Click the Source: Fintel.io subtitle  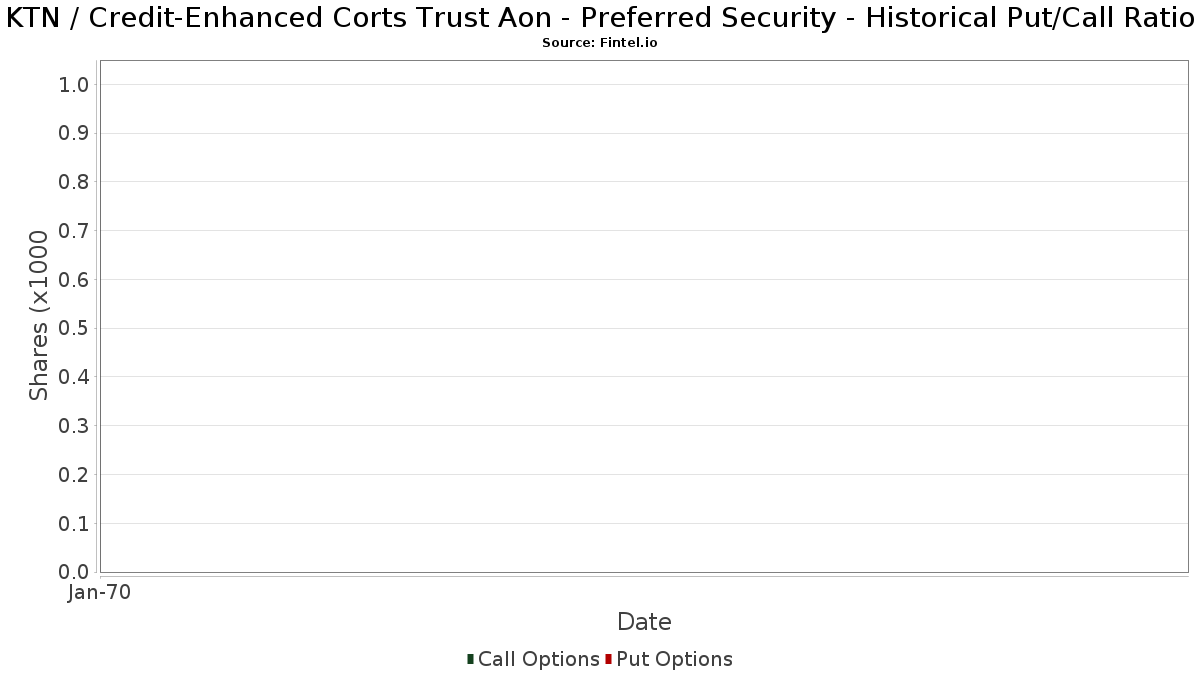(x=599, y=43)
